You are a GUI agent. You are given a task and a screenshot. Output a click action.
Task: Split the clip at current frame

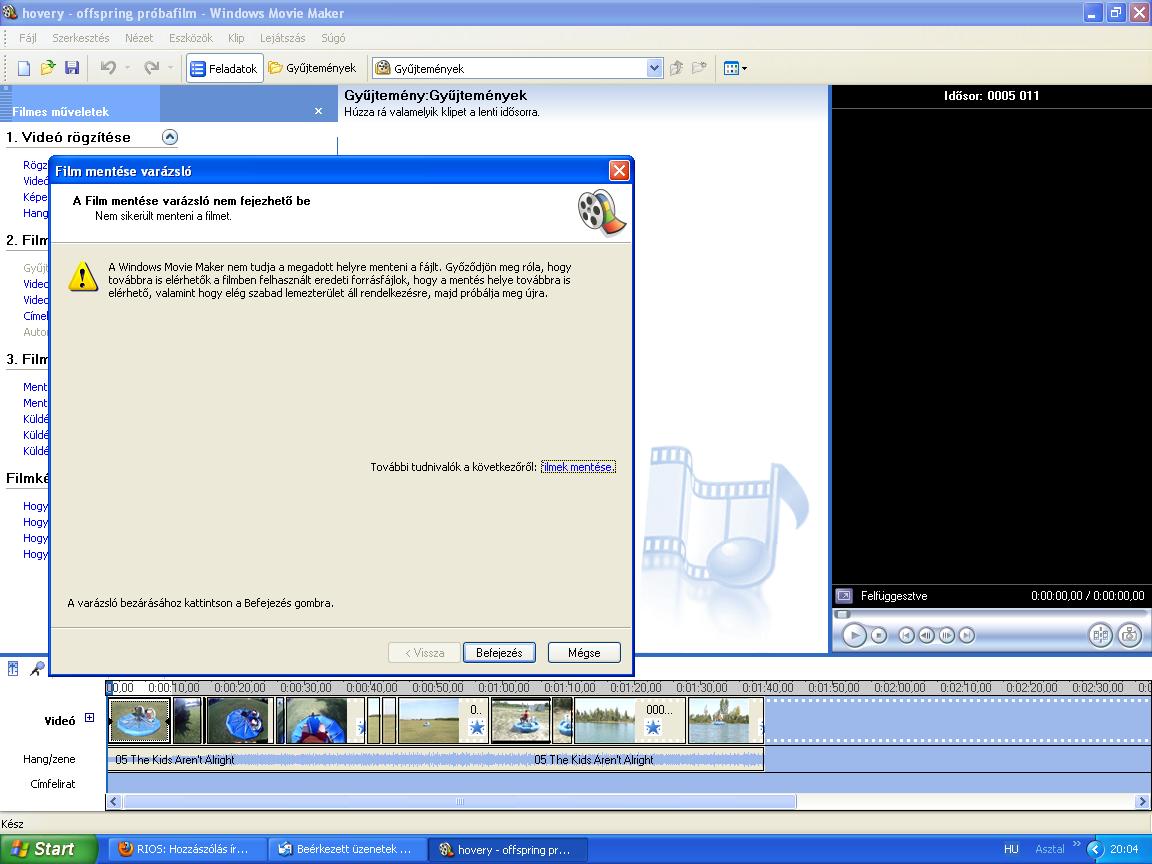[x=1100, y=635]
